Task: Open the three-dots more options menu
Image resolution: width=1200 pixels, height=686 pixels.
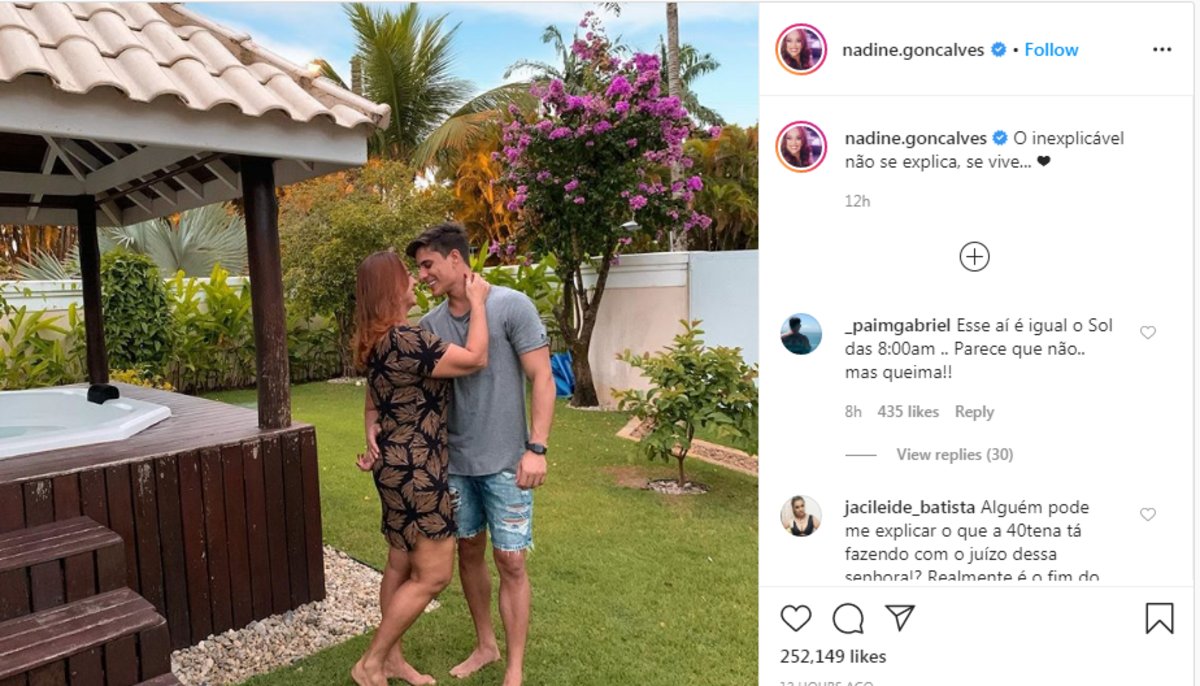Action: 1161,50
